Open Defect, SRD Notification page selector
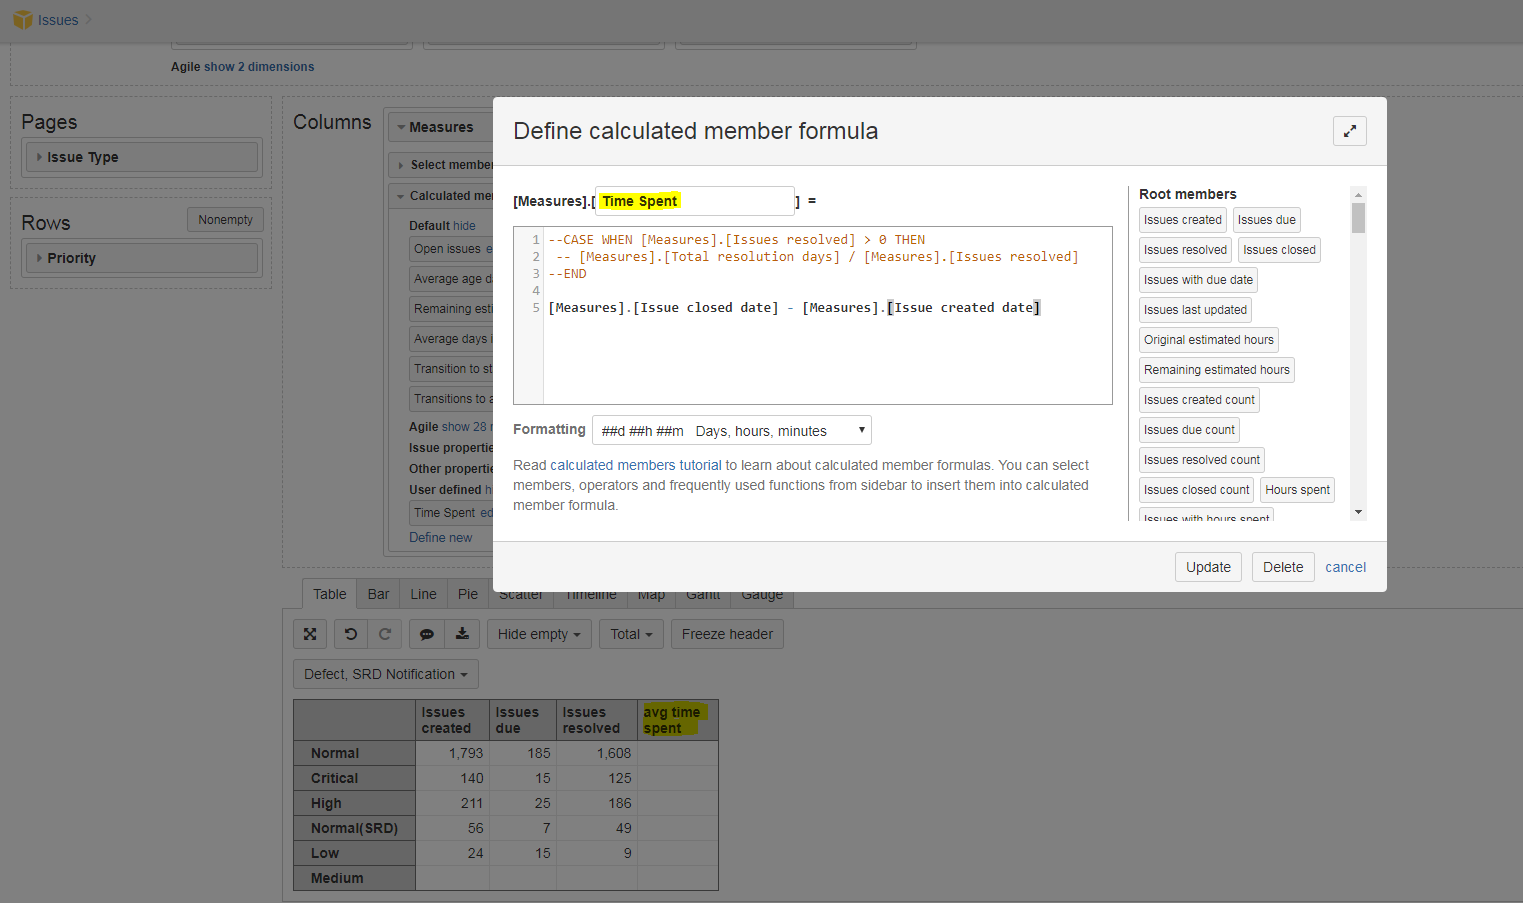1523x903 pixels. (386, 674)
